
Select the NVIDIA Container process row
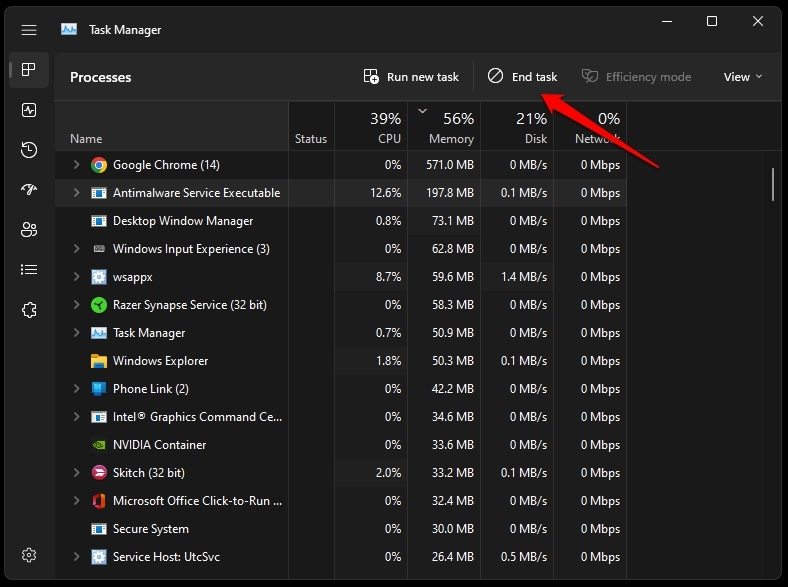pyautogui.click(x=340, y=445)
